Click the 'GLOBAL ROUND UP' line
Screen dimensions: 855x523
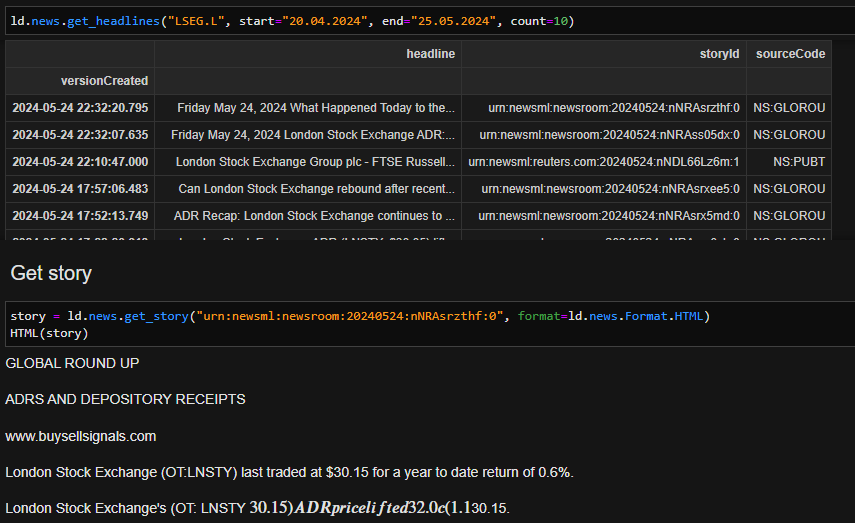(x=72, y=363)
